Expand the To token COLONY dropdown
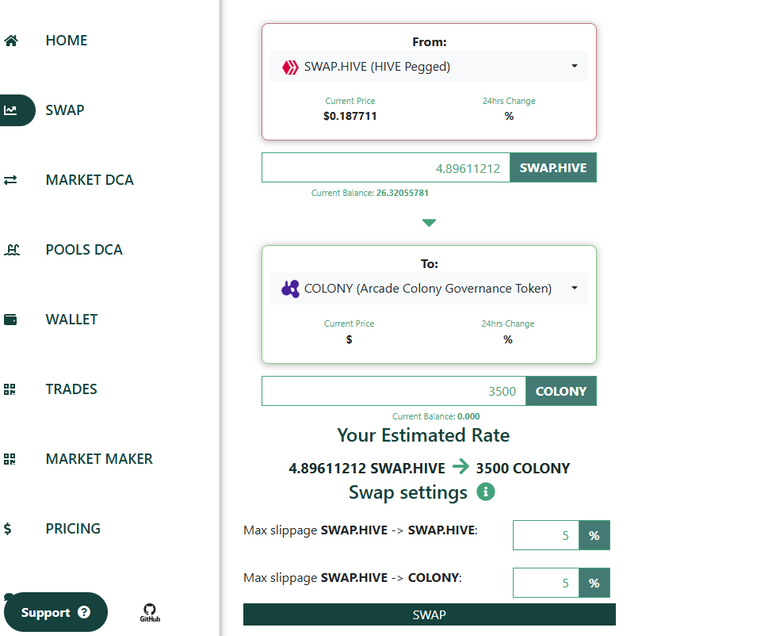The width and height of the screenshot is (768, 636). (x=429, y=289)
